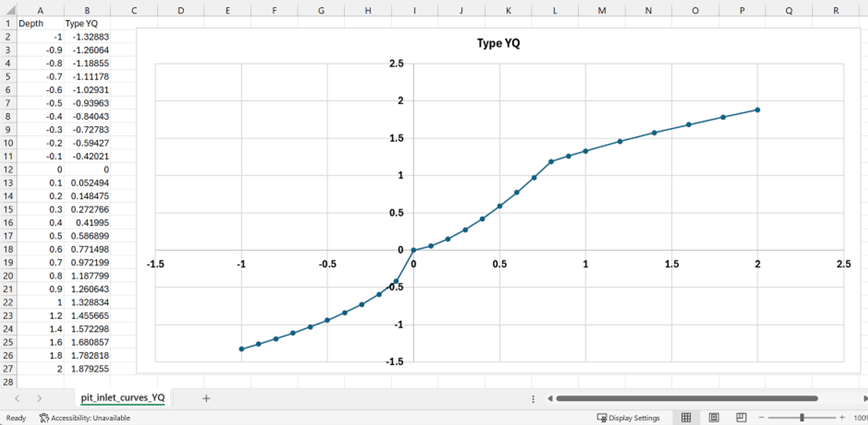Click the Normal view icon
Screen dimensions: 868x425
tap(686, 417)
